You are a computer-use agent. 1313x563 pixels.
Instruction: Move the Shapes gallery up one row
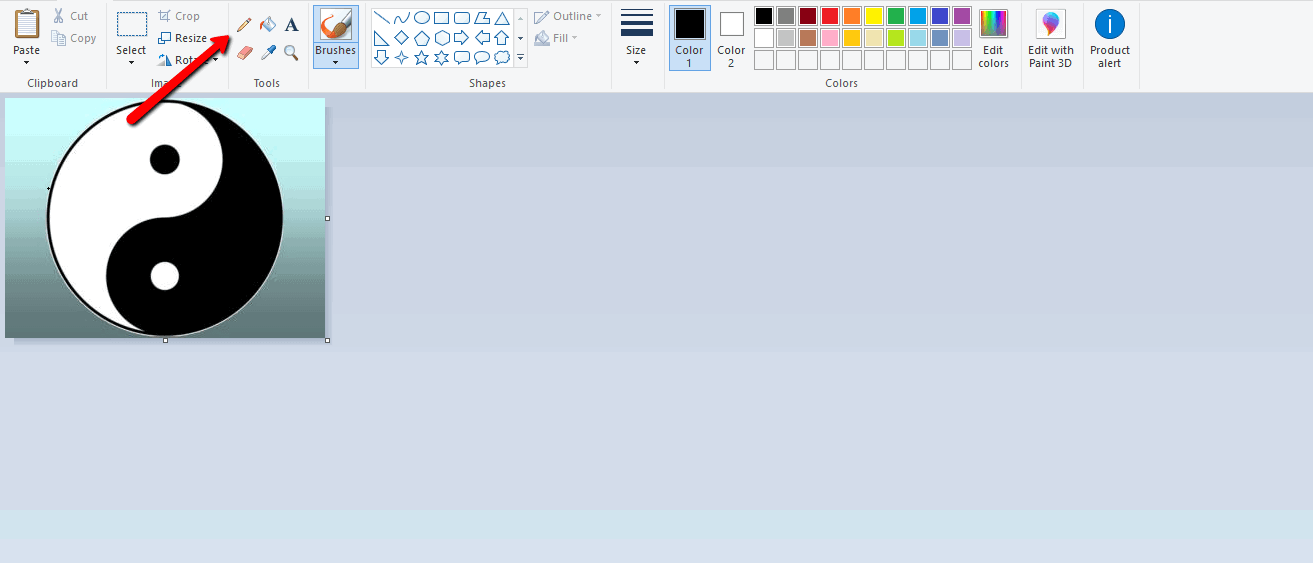[520, 18]
